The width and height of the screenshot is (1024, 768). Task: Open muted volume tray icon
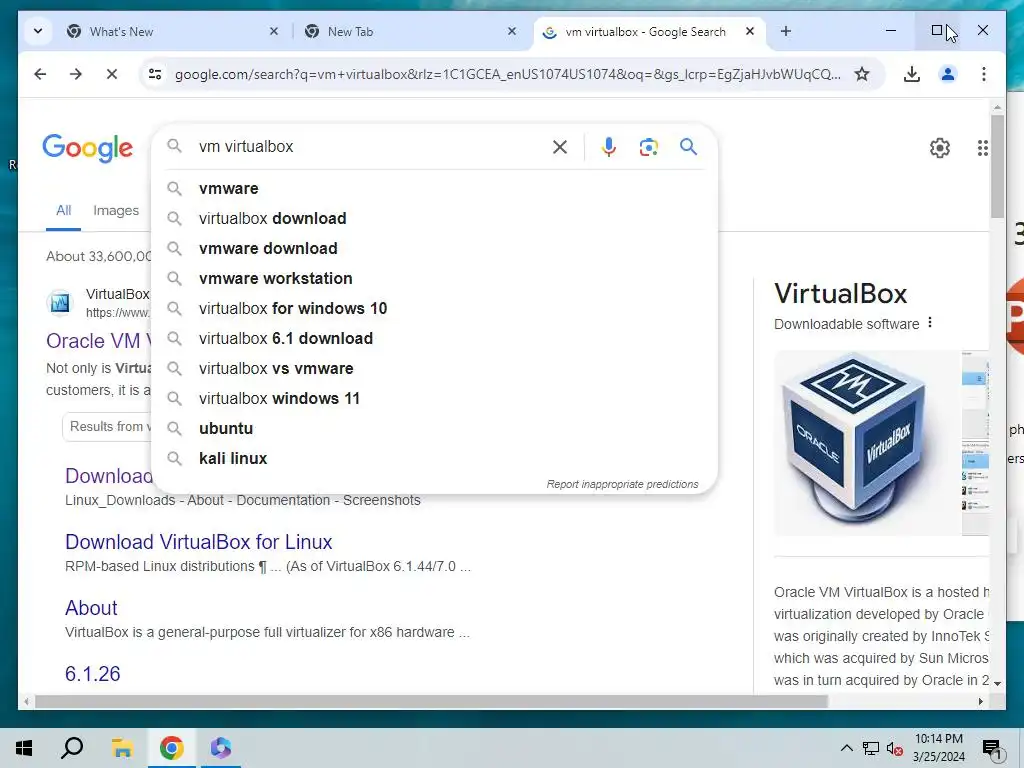895,748
